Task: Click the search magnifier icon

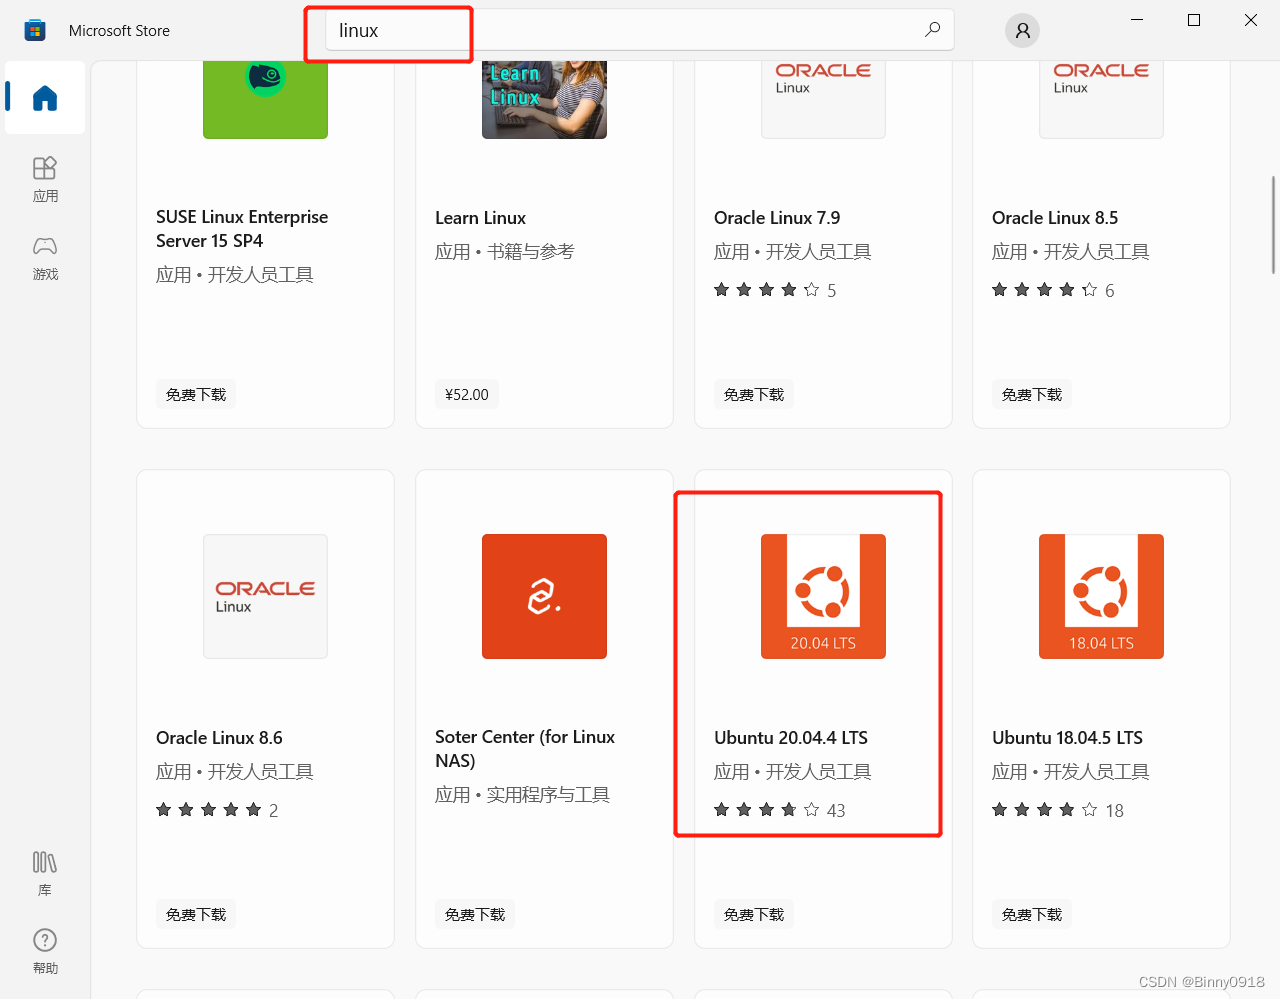Action: pyautogui.click(x=932, y=30)
